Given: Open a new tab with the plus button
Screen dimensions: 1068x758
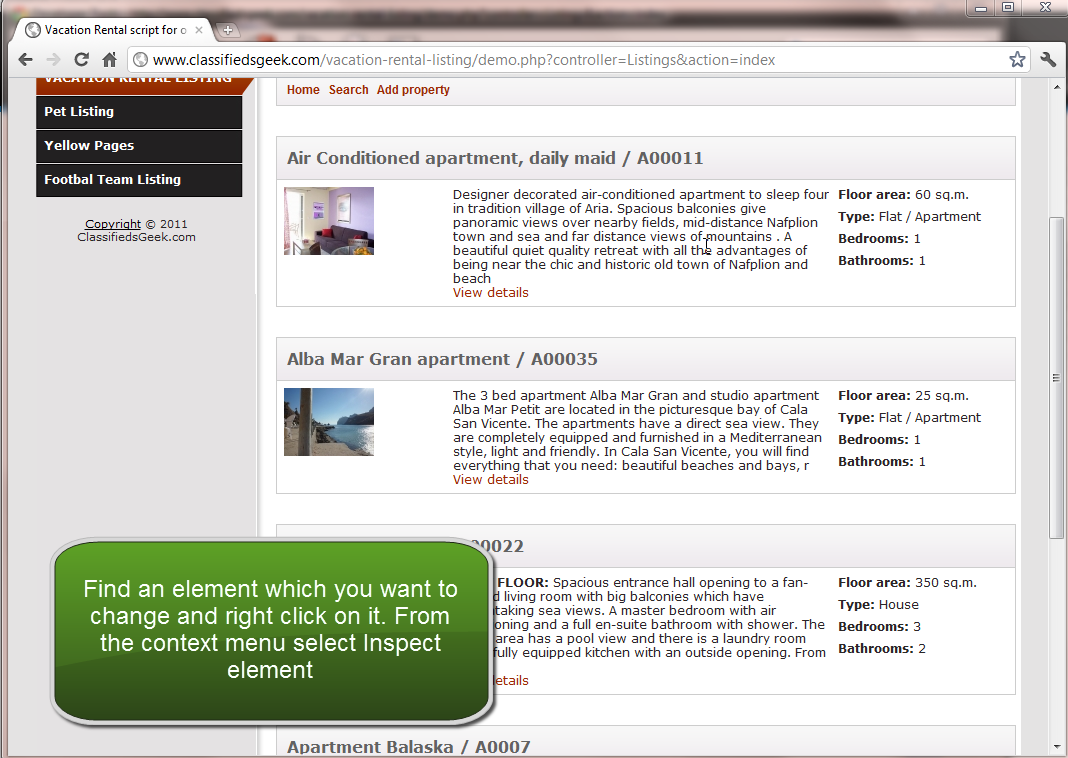Looking at the screenshot, I should tap(227, 30).
